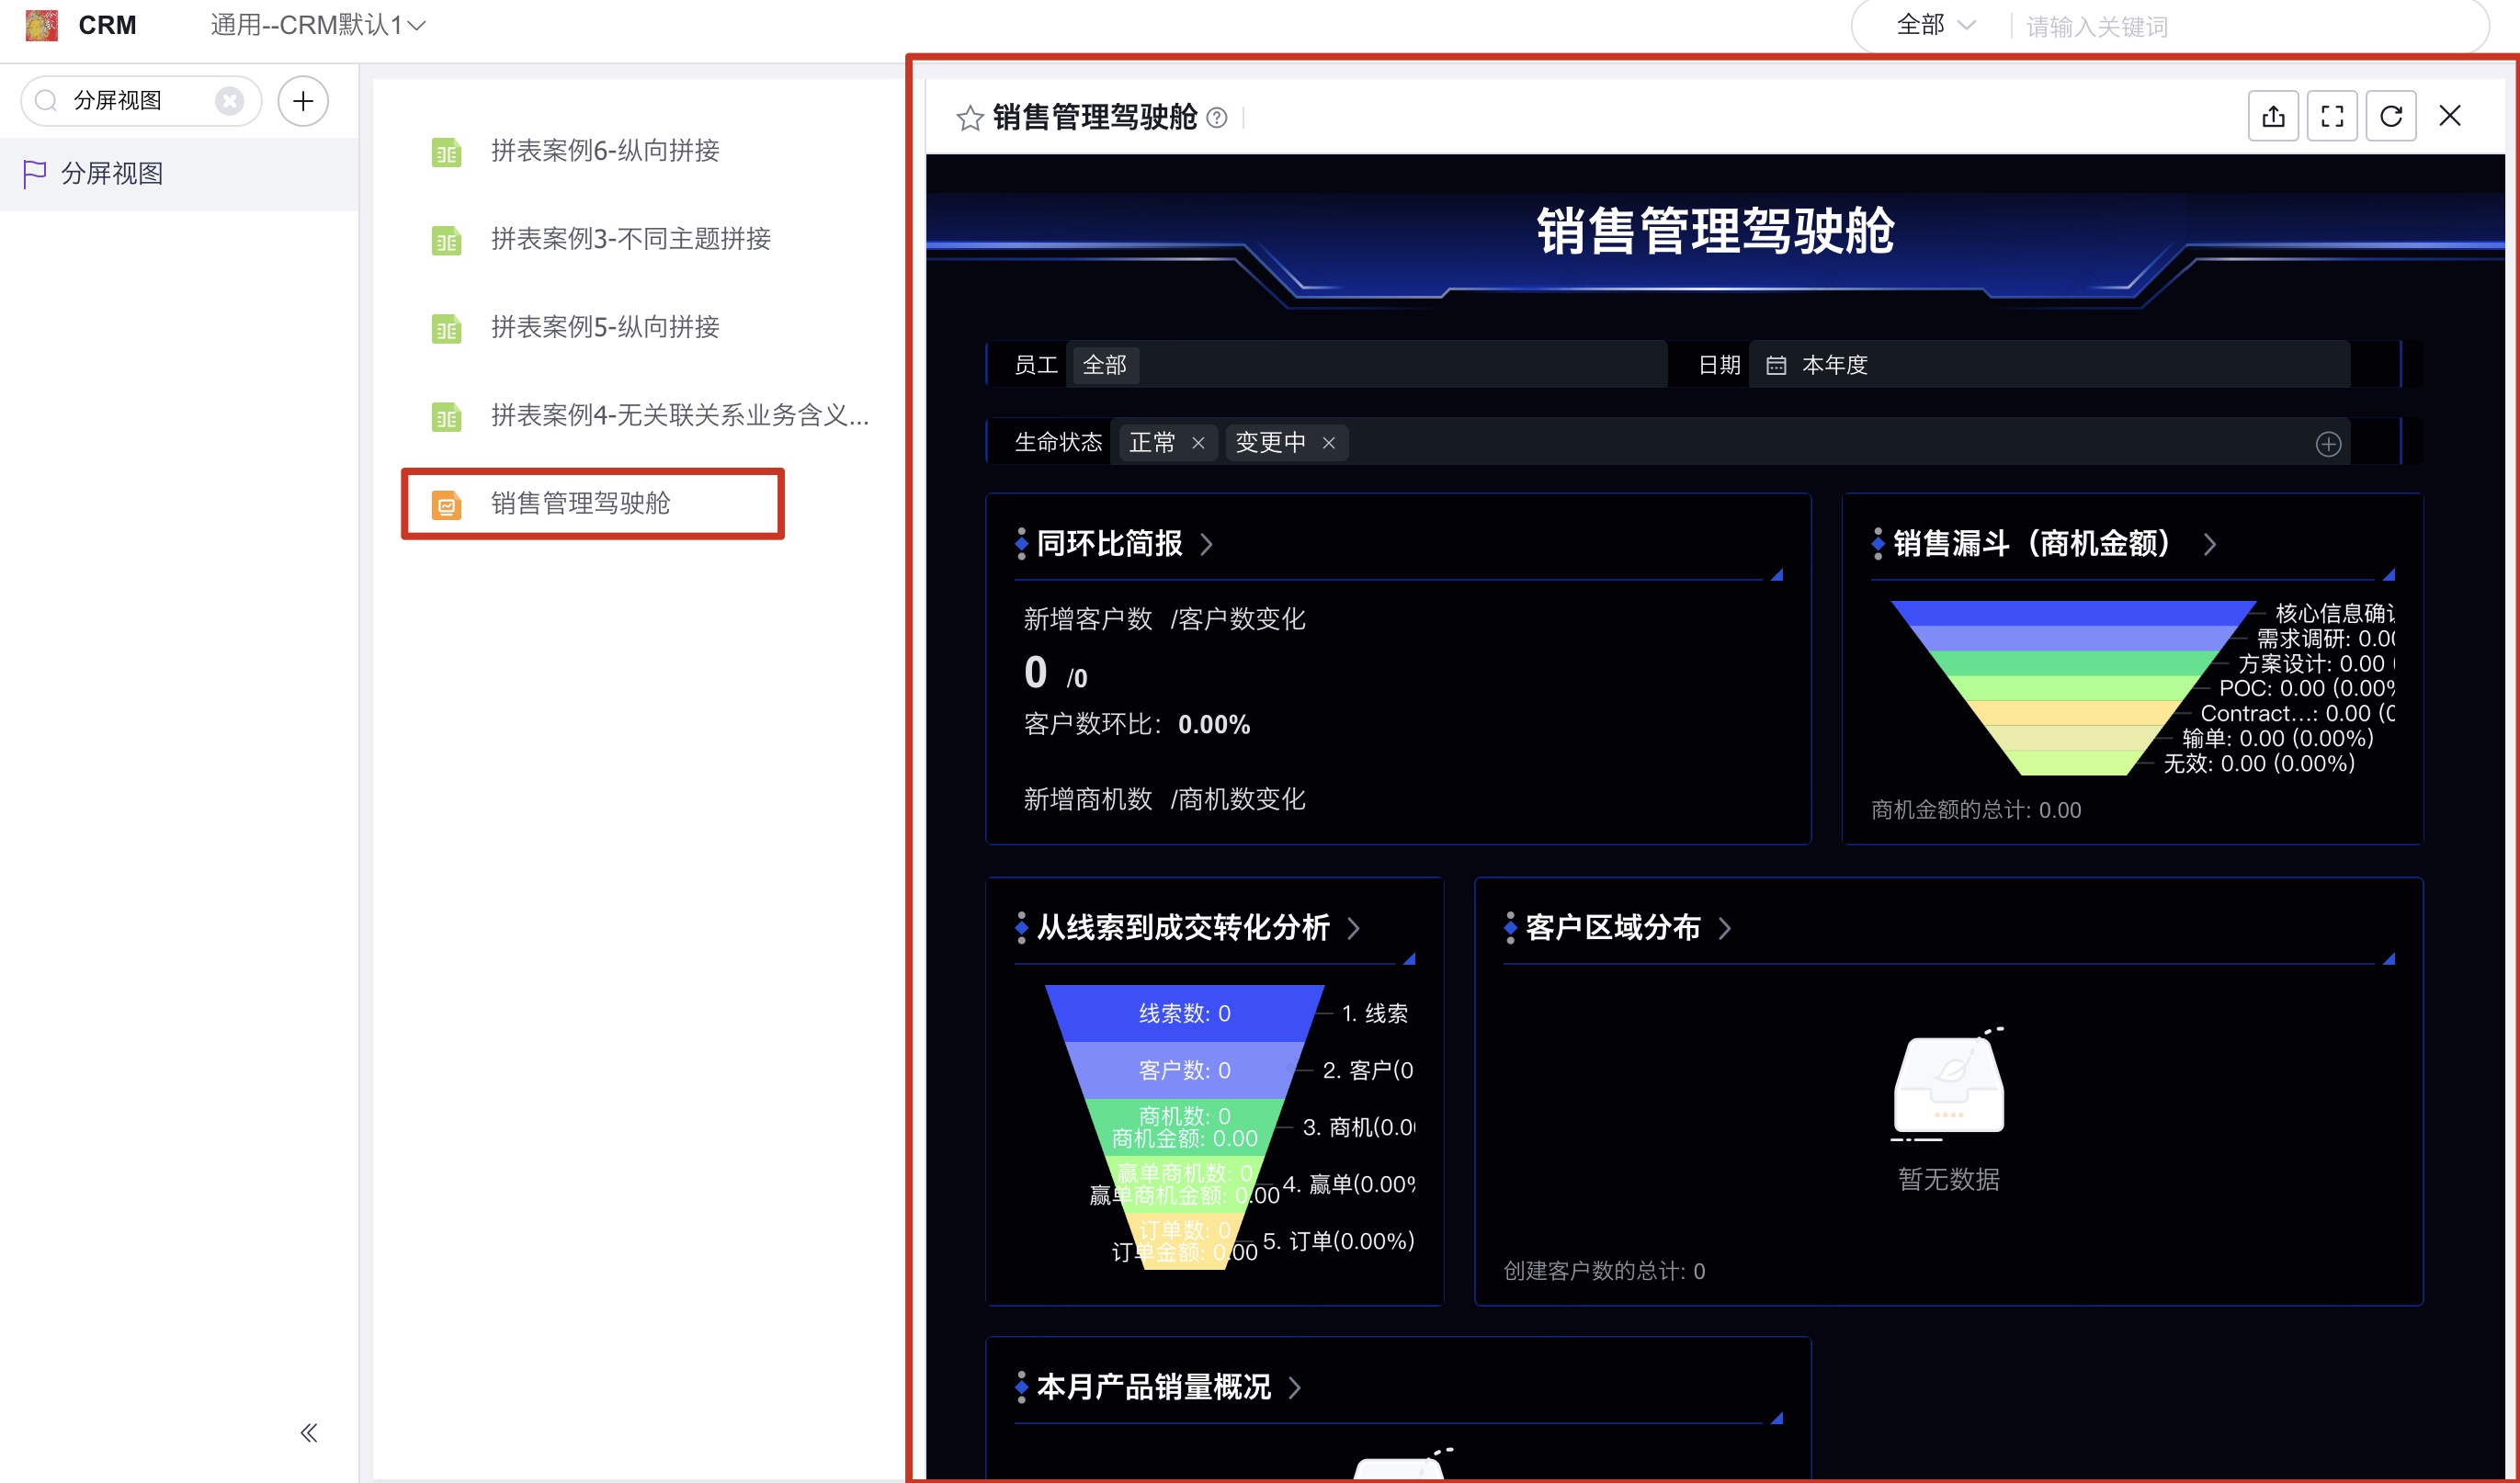Open the 本年度 date picker
The height and width of the screenshot is (1483, 2520).
pyautogui.click(x=1834, y=365)
